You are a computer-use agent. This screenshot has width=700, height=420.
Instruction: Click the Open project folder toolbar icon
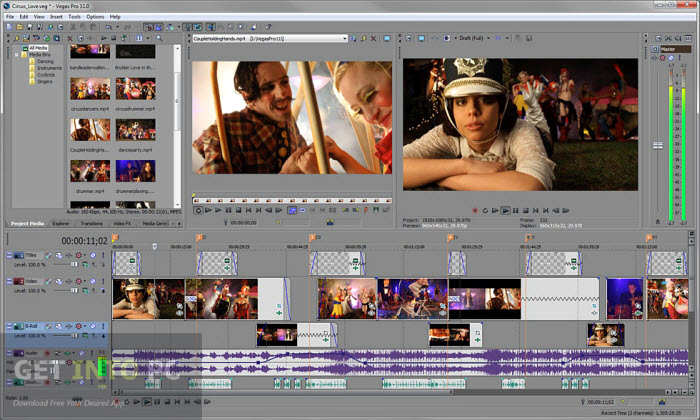tap(21, 29)
